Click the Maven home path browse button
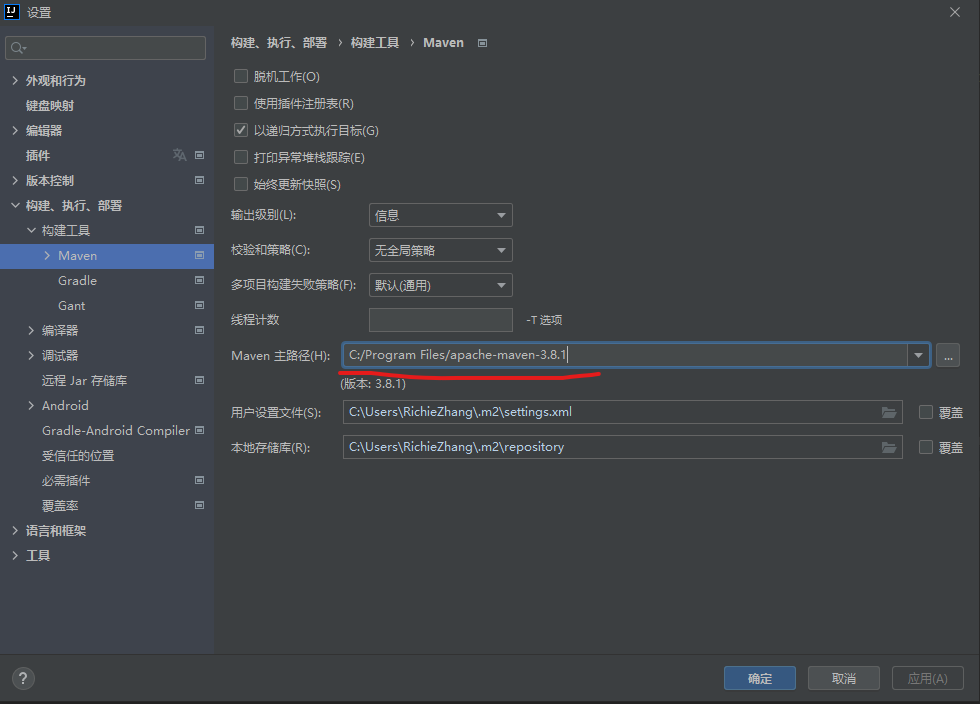Image resolution: width=980 pixels, height=704 pixels. click(x=948, y=355)
